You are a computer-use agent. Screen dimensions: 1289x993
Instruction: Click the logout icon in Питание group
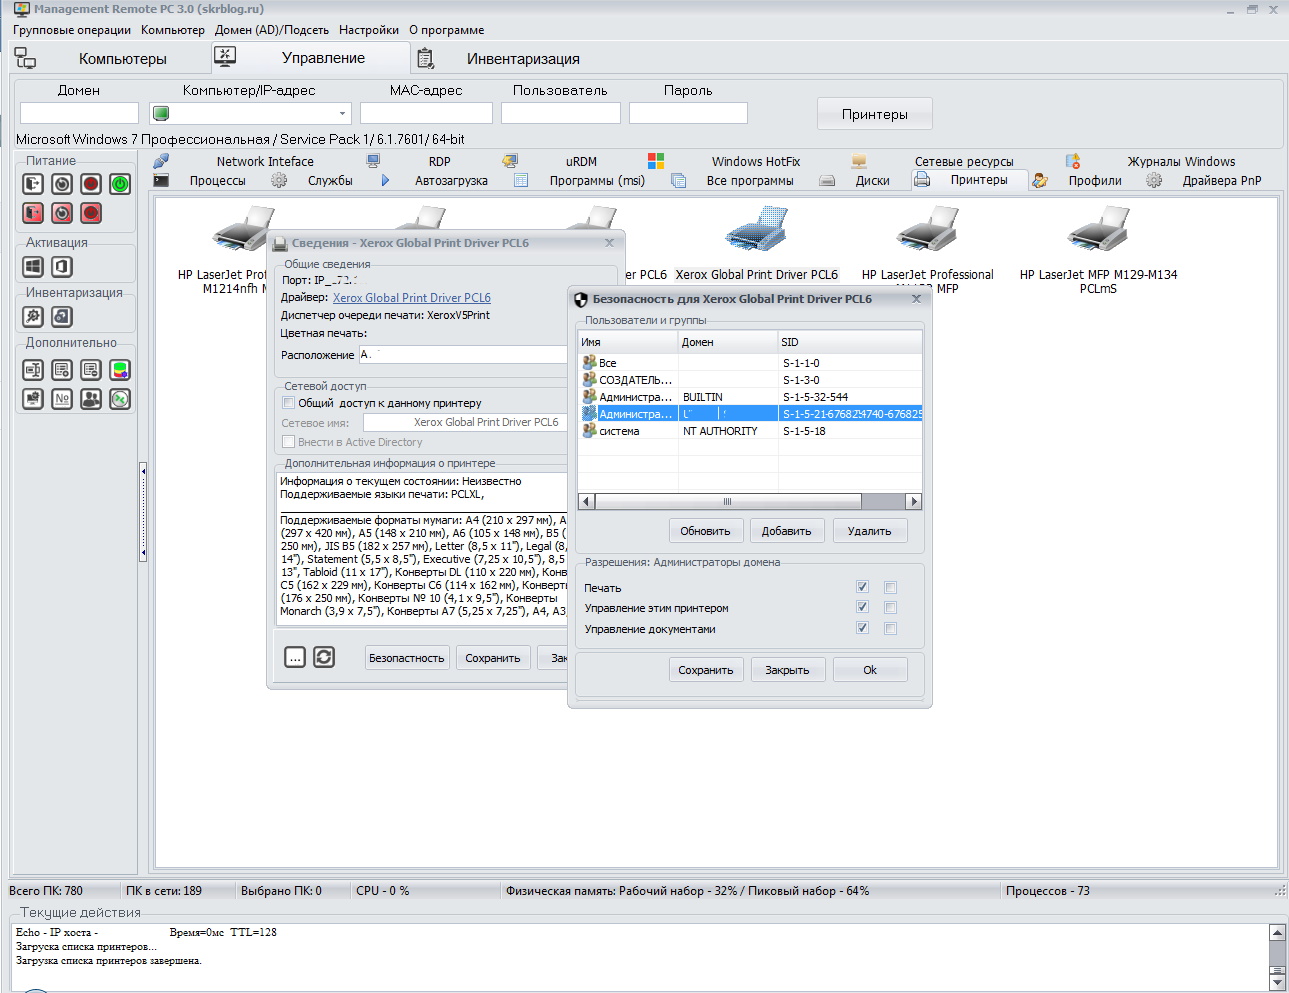point(33,184)
